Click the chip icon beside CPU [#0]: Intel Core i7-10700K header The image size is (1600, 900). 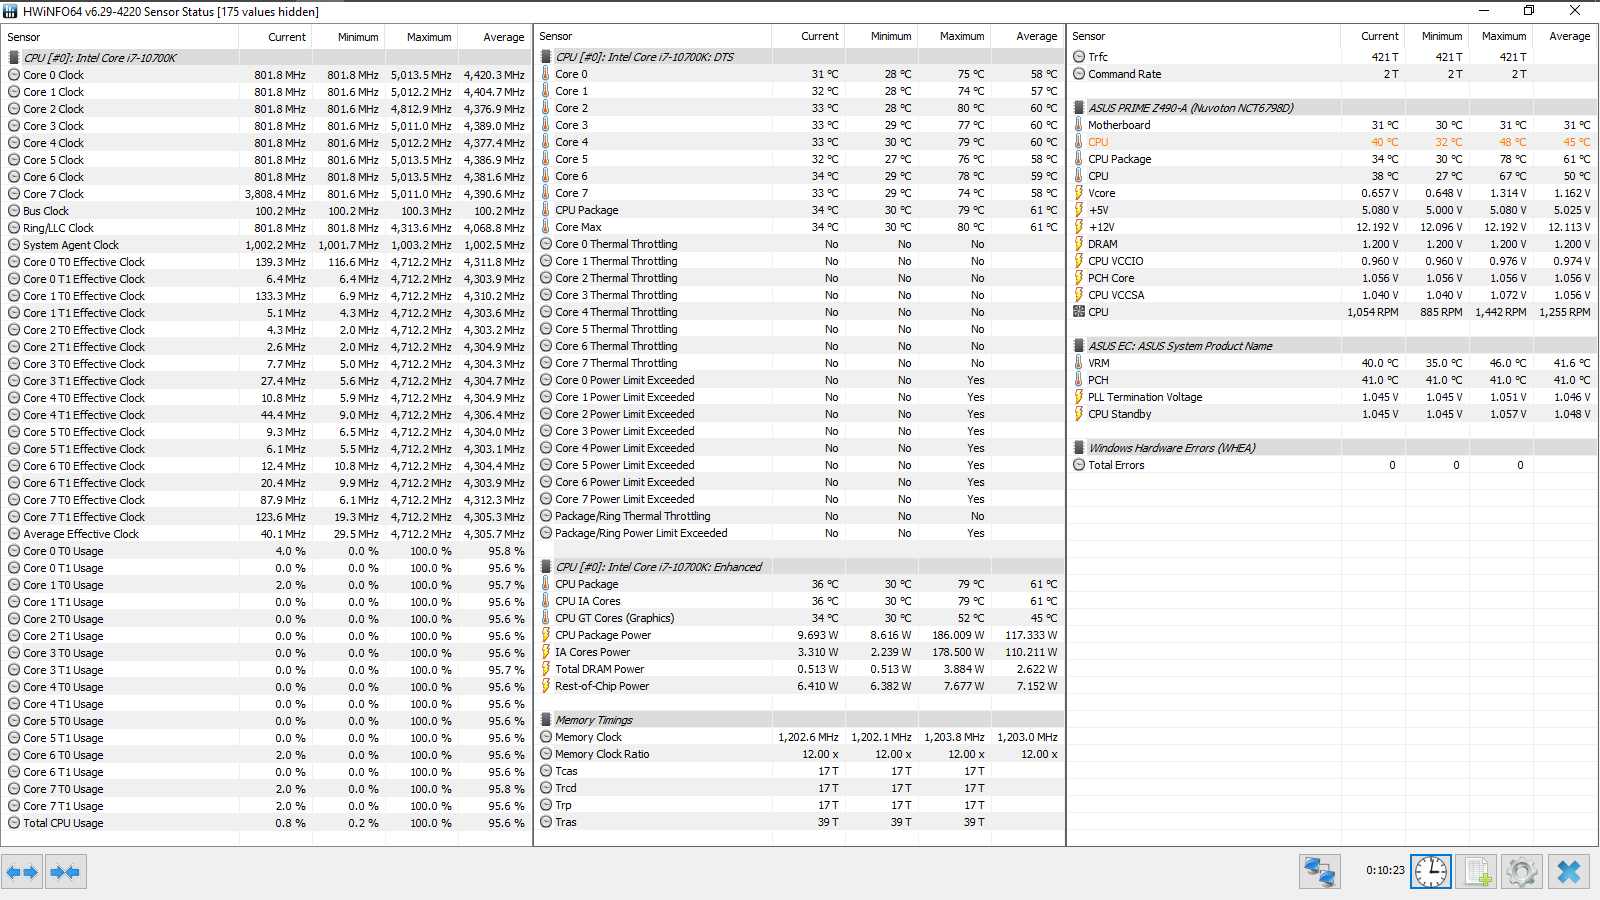(14, 58)
